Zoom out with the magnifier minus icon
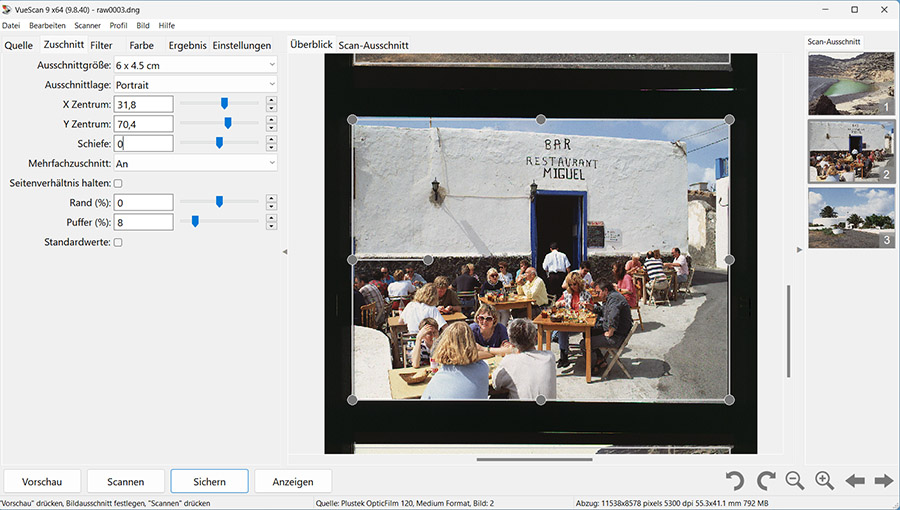Viewport: 900px width, 510px height. tap(795, 480)
